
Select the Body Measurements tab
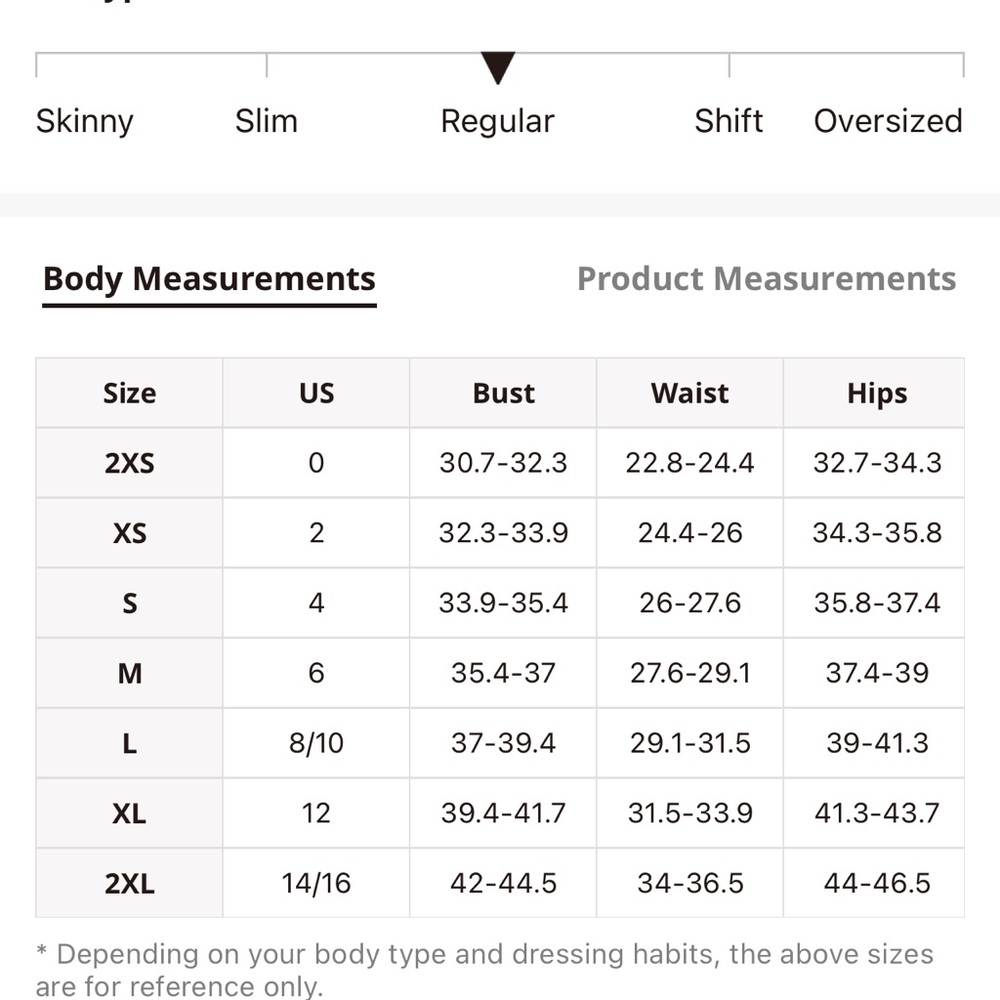[x=209, y=280]
